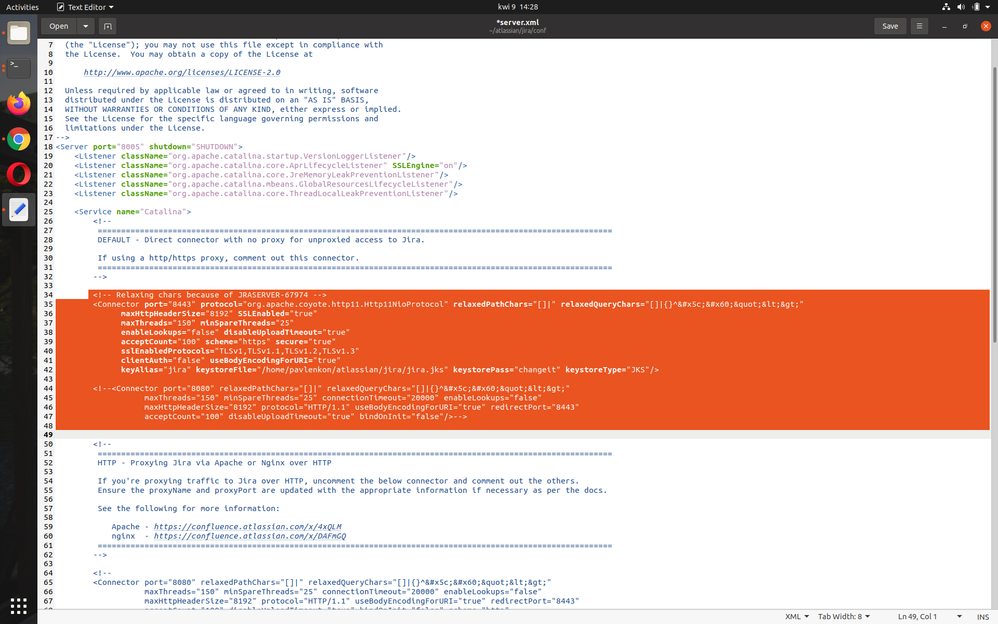The image size is (998, 624).
Task: Expand the Open button dropdown arrow
Action: tap(84, 26)
